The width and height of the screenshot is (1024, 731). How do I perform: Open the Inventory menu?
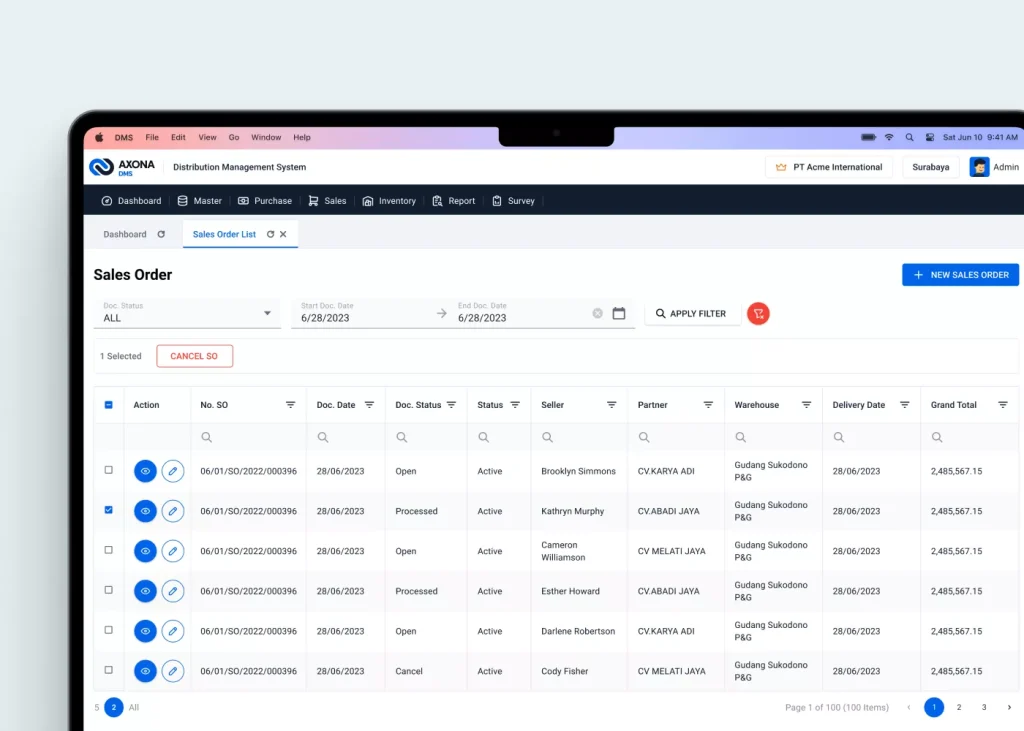click(x=389, y=201)
